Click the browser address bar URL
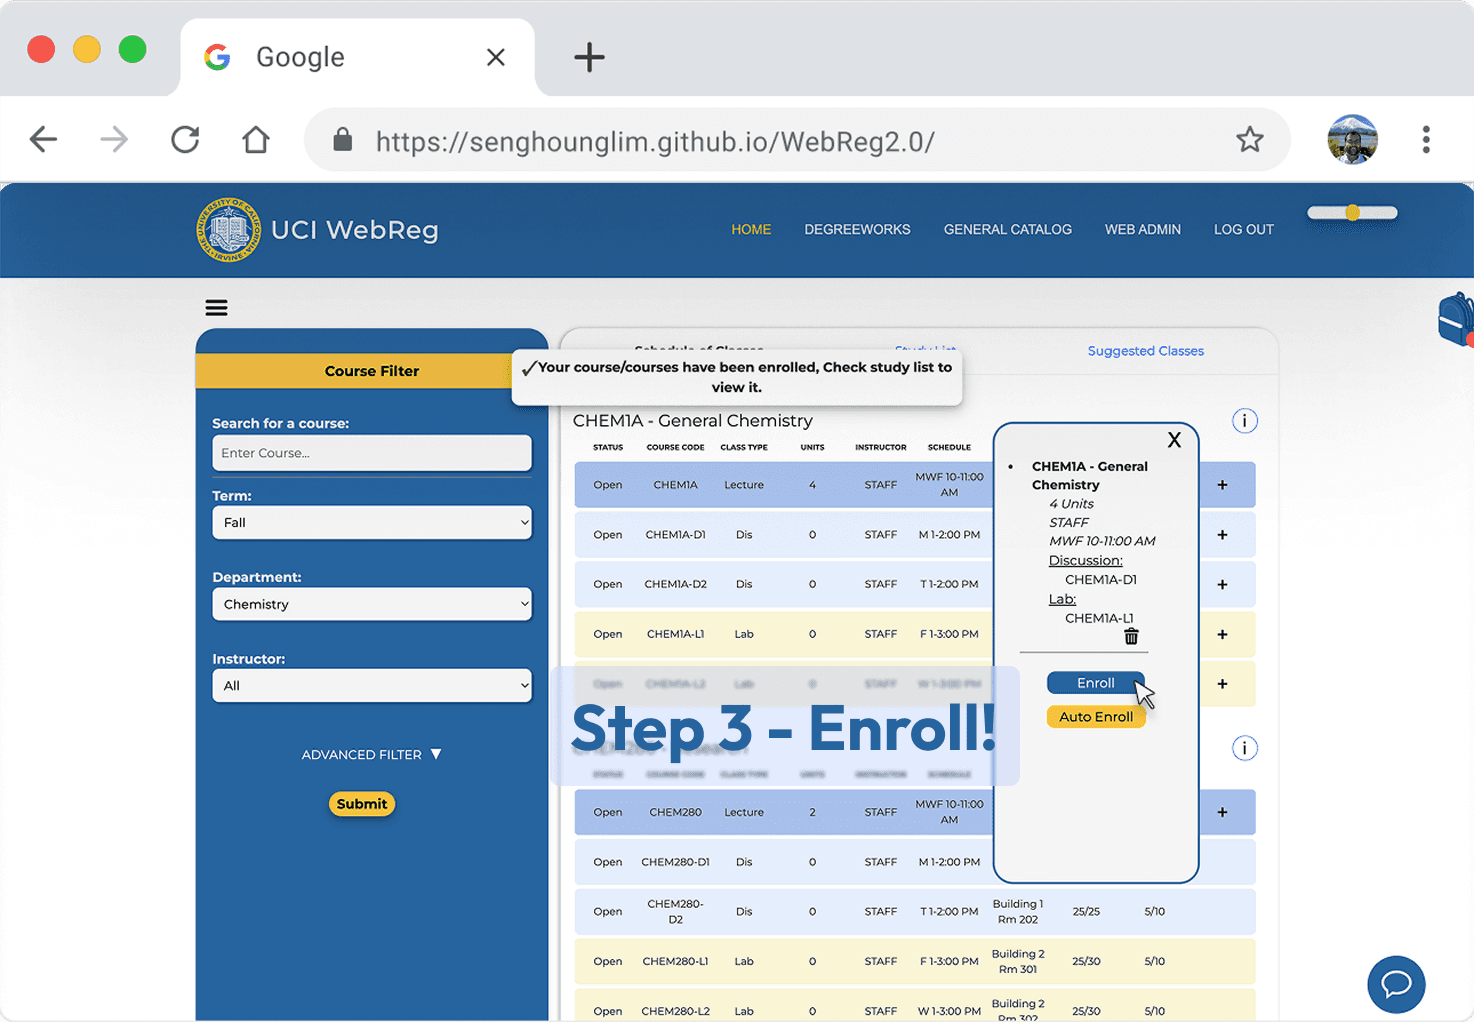 point(655,141)
